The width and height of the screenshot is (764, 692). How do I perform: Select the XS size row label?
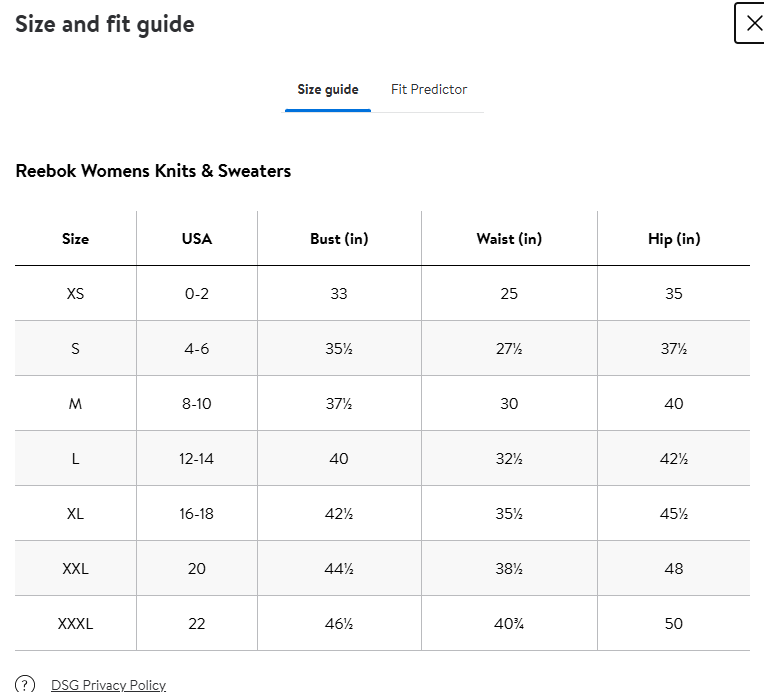75,294
